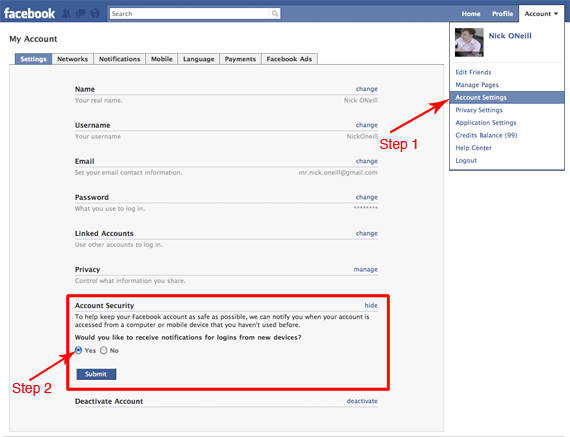Click change link for Name

coord(366,89)
